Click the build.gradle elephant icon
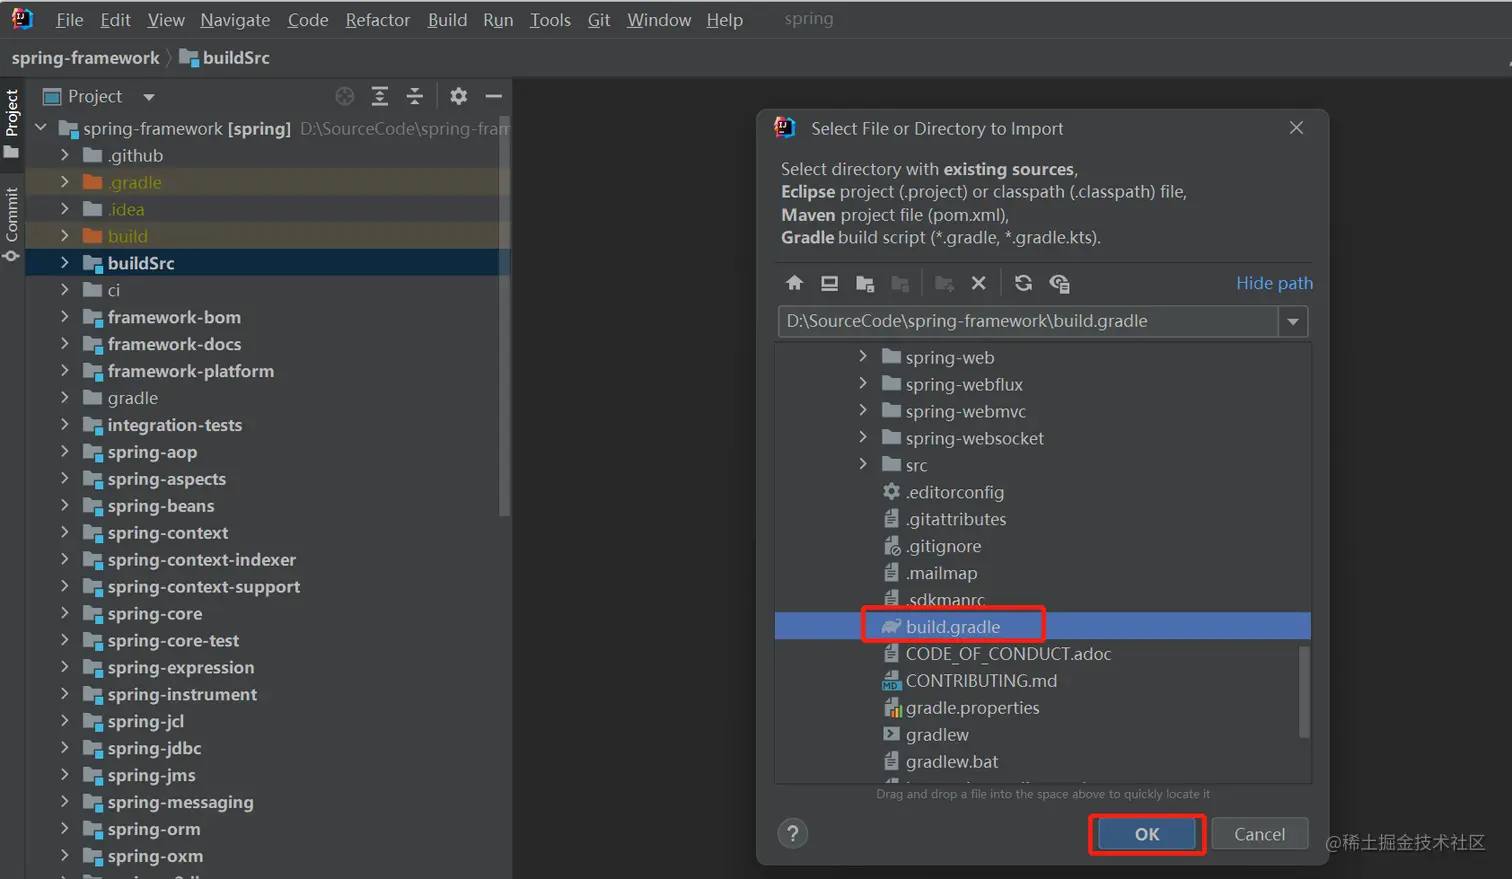The image size is (1512, 879). point(891,626)
